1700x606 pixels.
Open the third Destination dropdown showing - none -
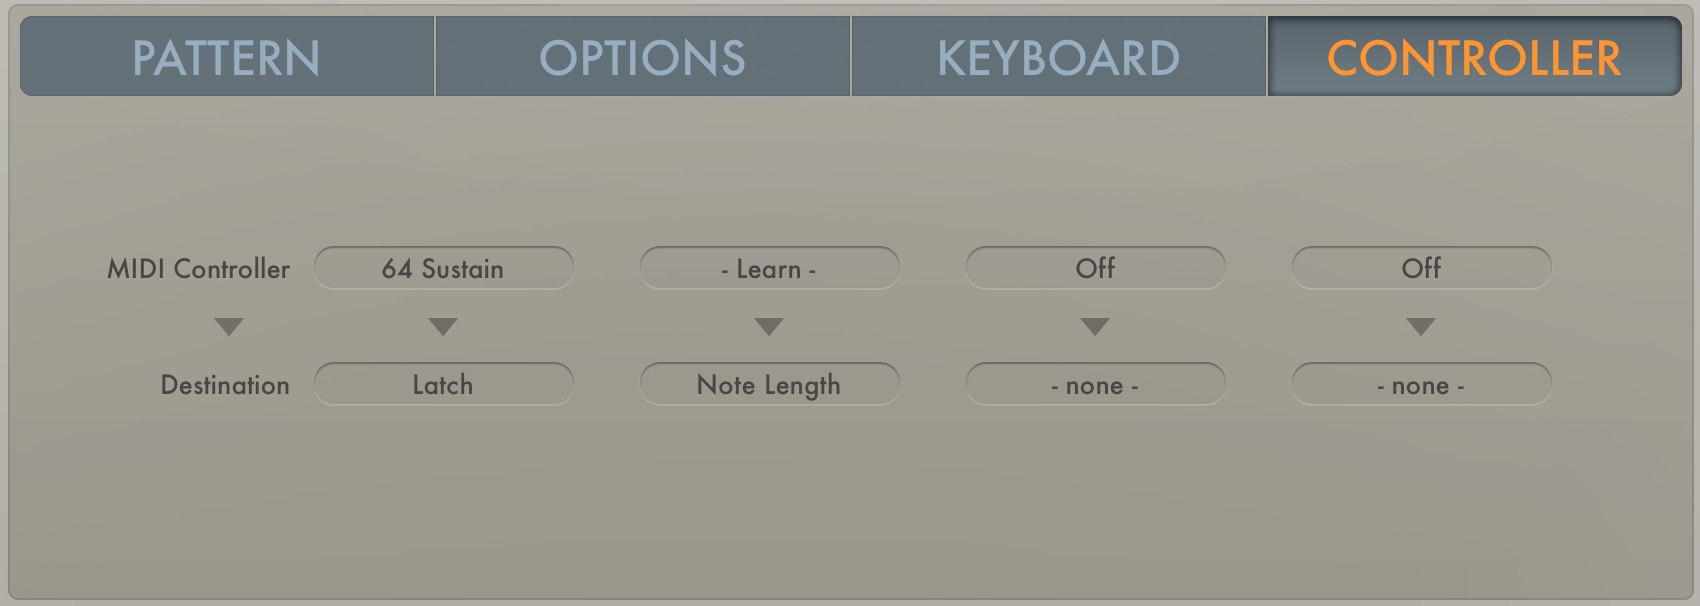click(1095, 384)
